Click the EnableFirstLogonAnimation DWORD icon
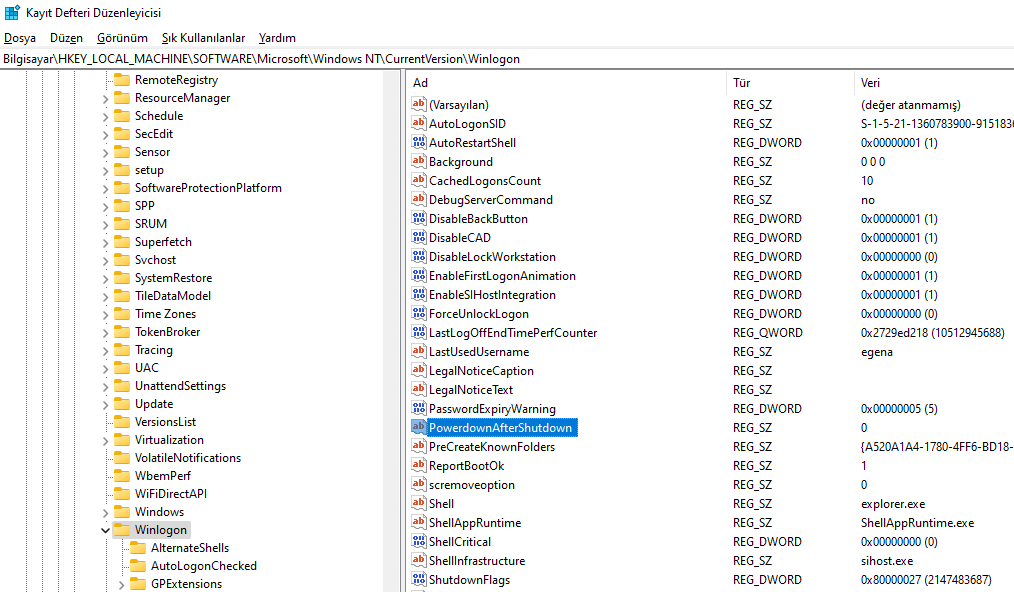This screenshot has height=592, width=1014. tap(418, 275)
